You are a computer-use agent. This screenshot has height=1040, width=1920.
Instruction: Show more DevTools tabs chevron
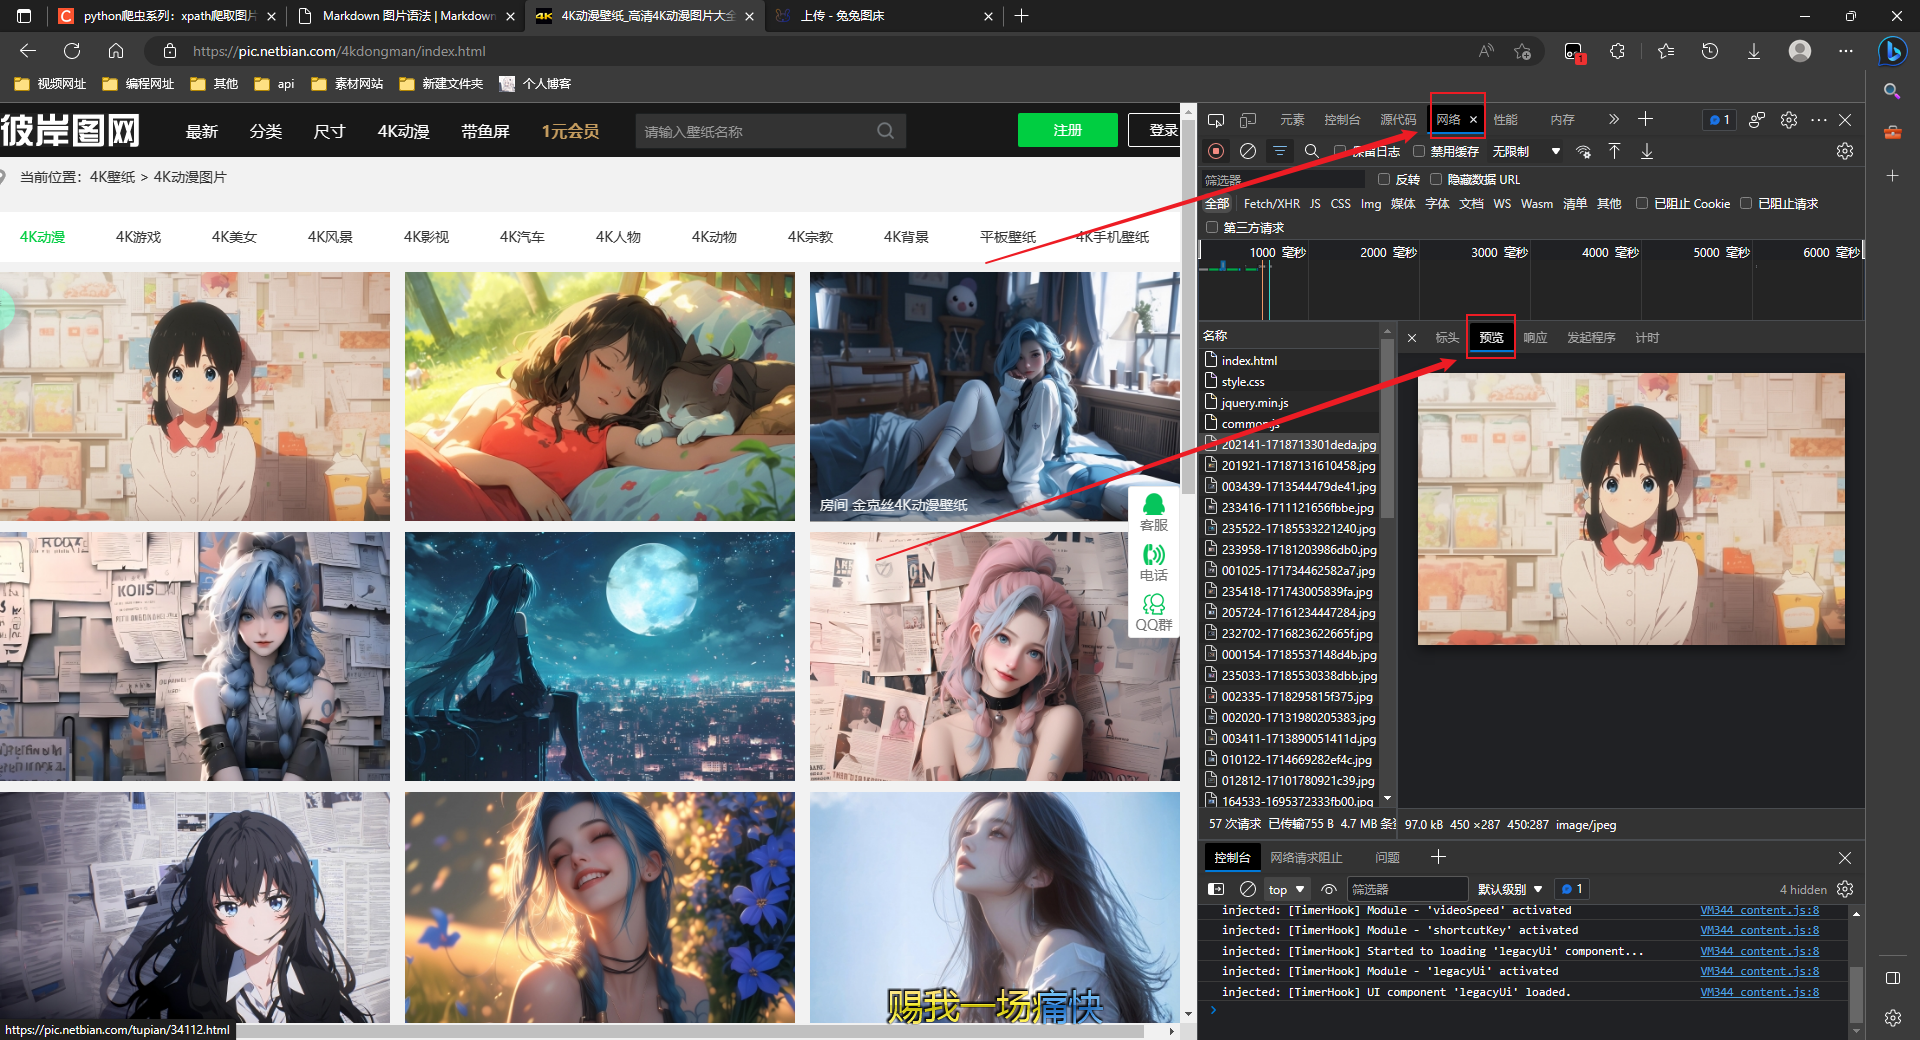pos(1613,120)
